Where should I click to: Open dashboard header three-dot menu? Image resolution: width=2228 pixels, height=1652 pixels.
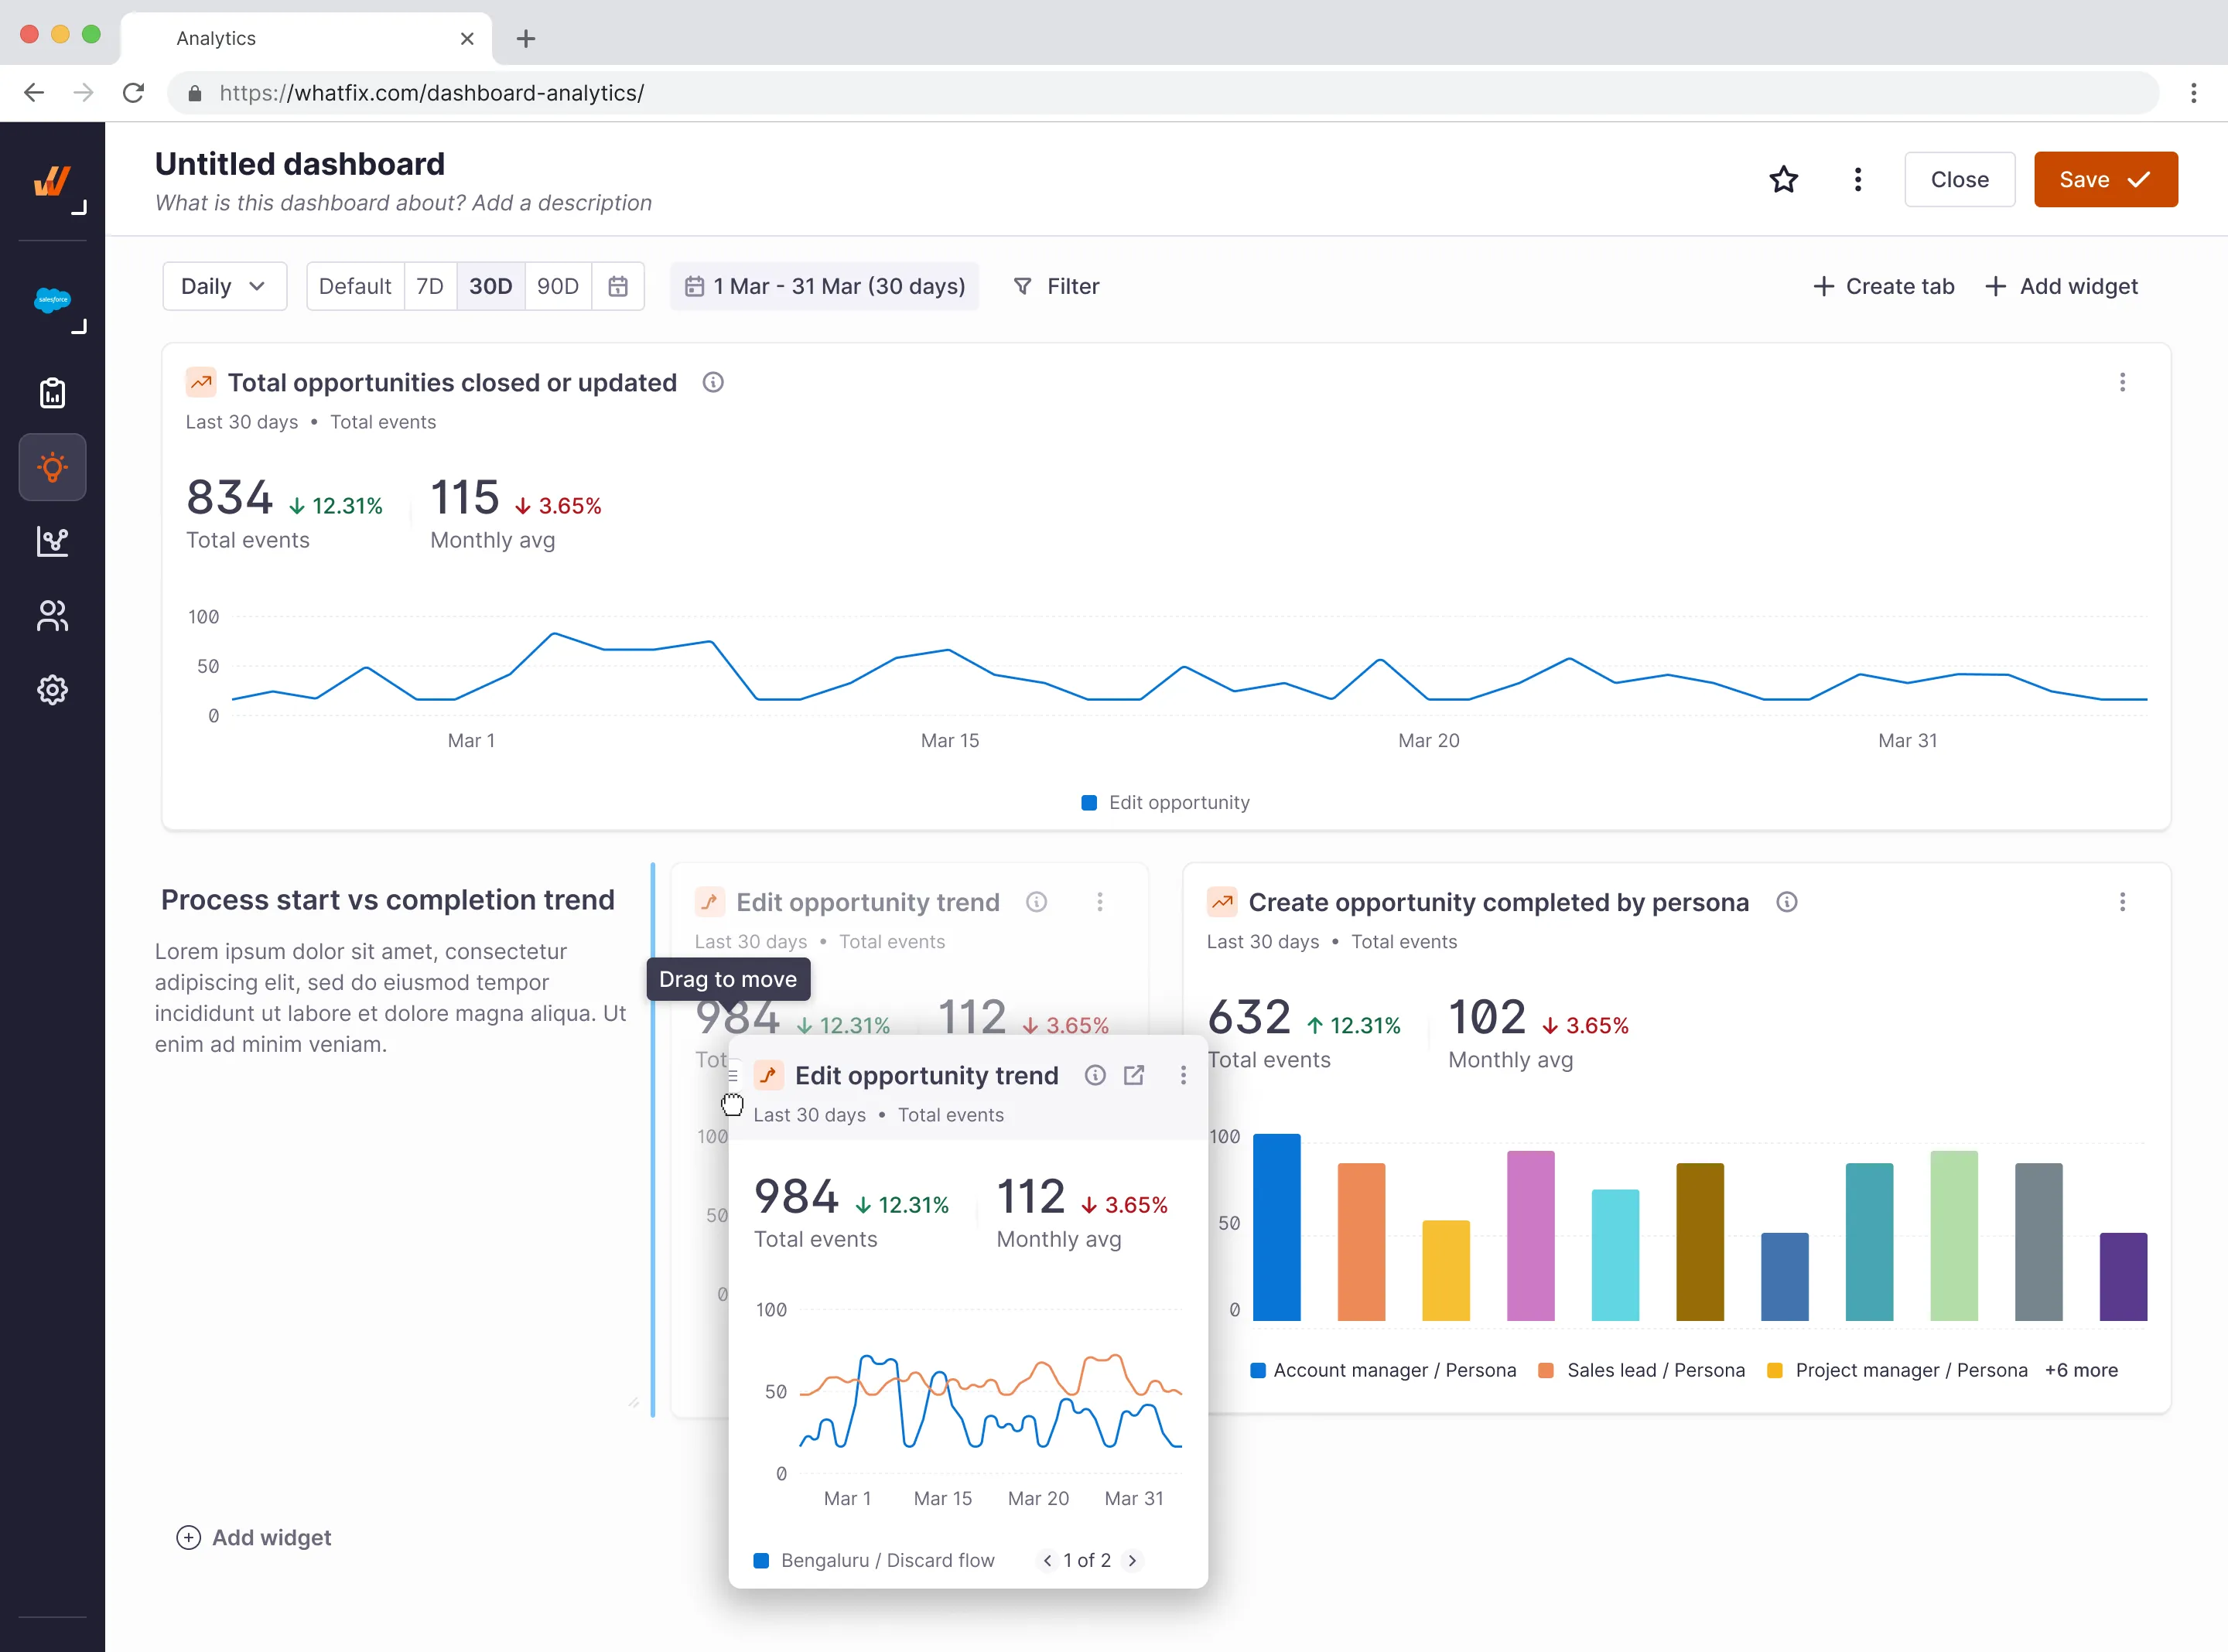1857,180
